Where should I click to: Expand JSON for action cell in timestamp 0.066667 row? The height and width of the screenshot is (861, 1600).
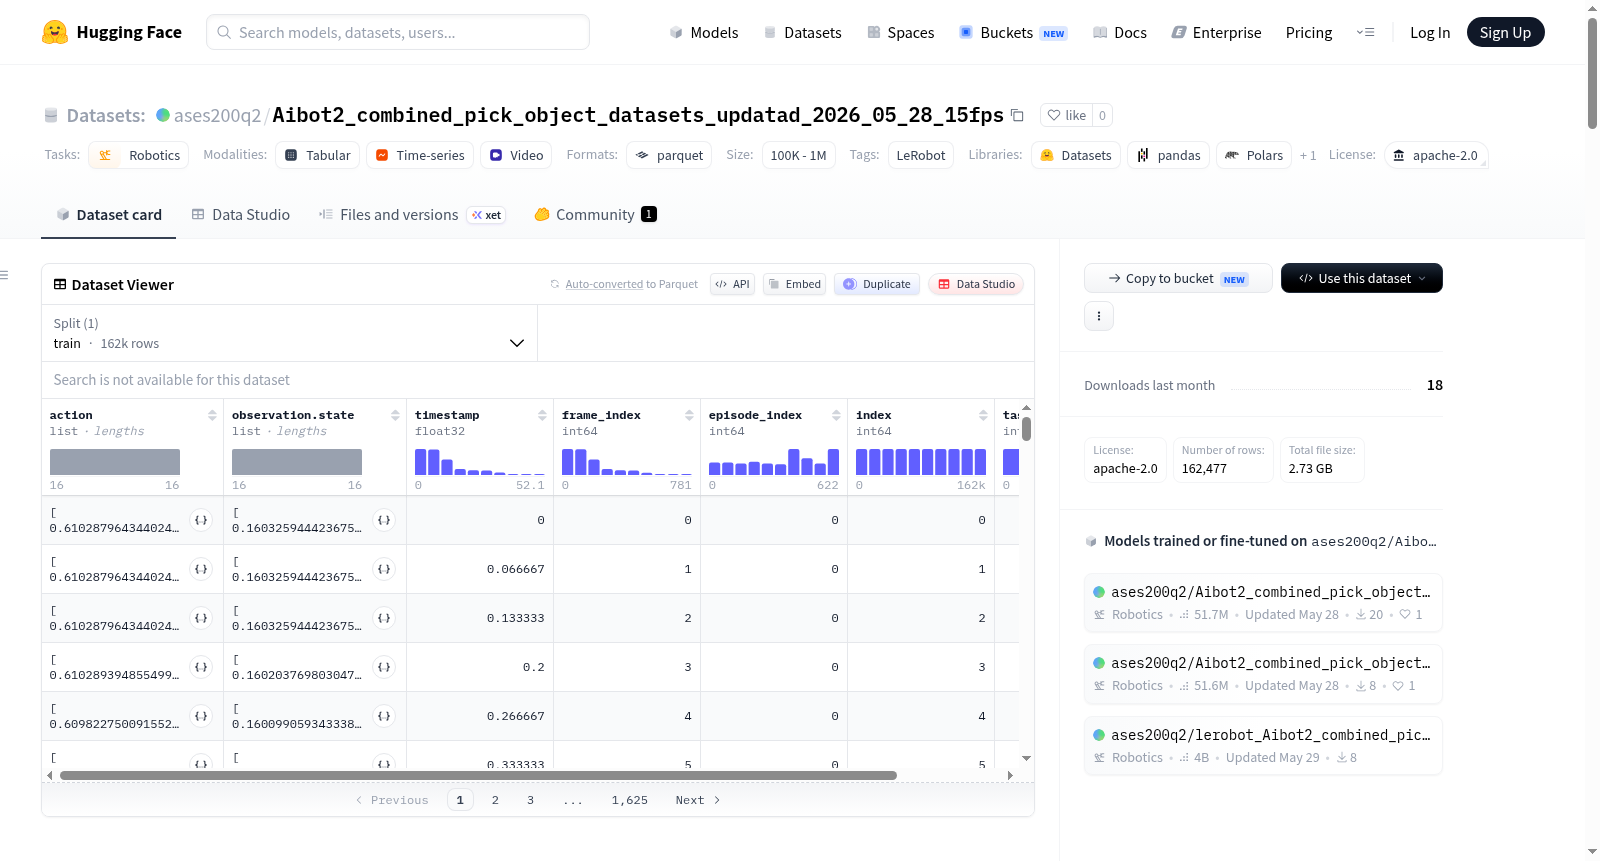pyautogui.click(x=201, y=569)
